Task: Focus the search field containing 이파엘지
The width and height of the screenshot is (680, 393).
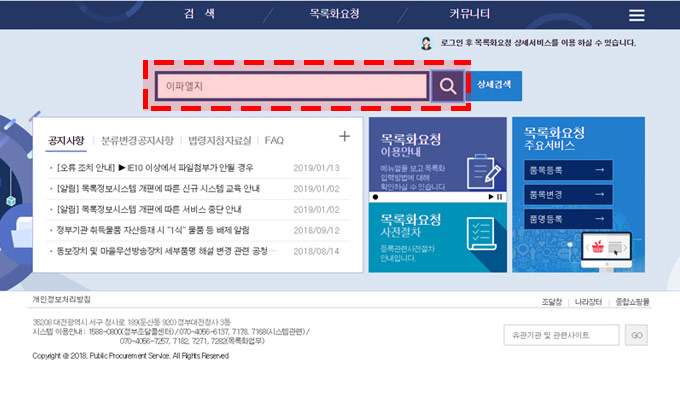Action: click(x=292, y=86)
